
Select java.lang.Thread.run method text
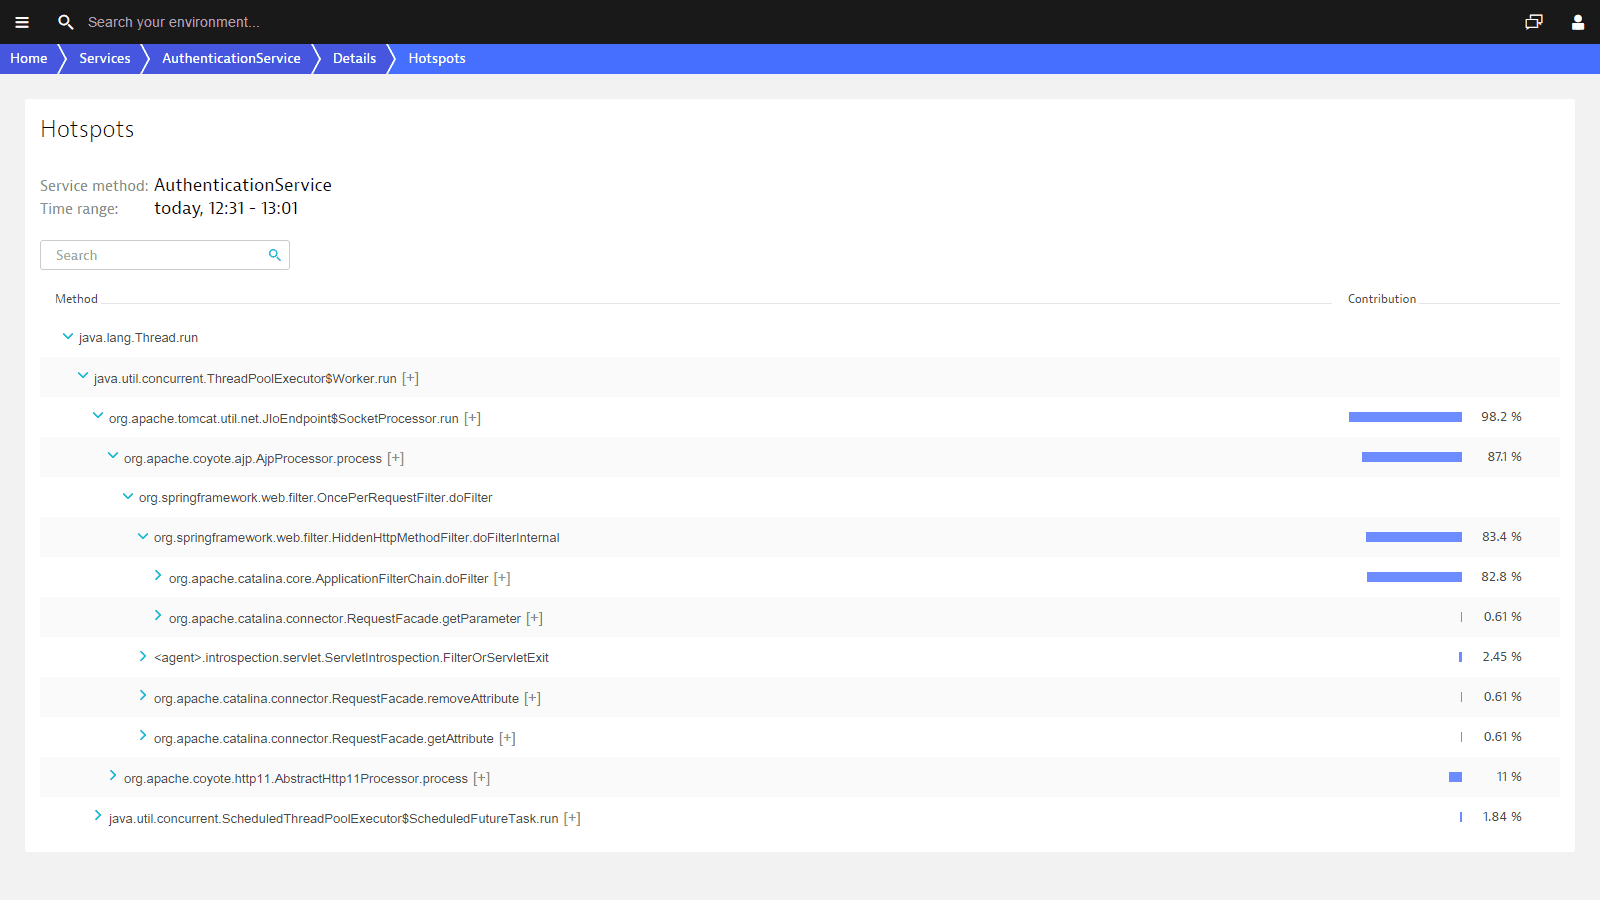tap(138, 338)
